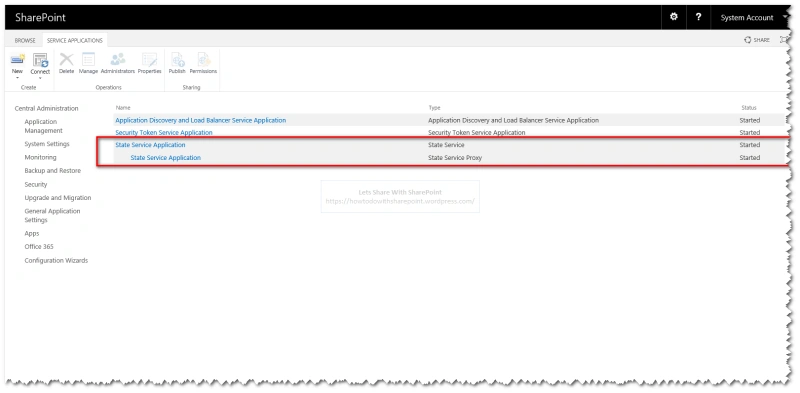The height and width of the screenshot is (393, 800).
Task: Click the Publish ribbon icon
Action: (177, 59)
